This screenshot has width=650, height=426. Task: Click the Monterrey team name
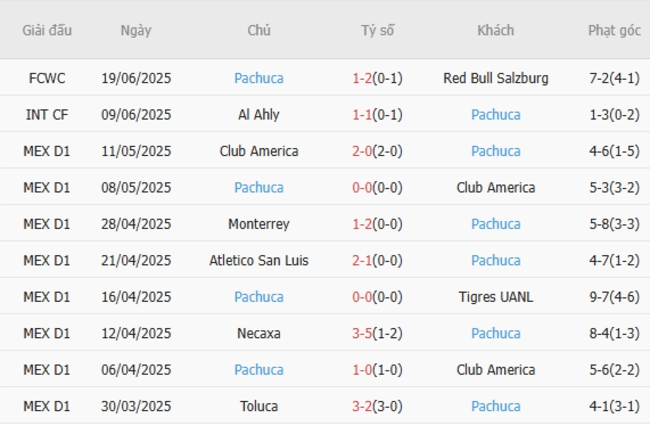[x=259, y=224]
